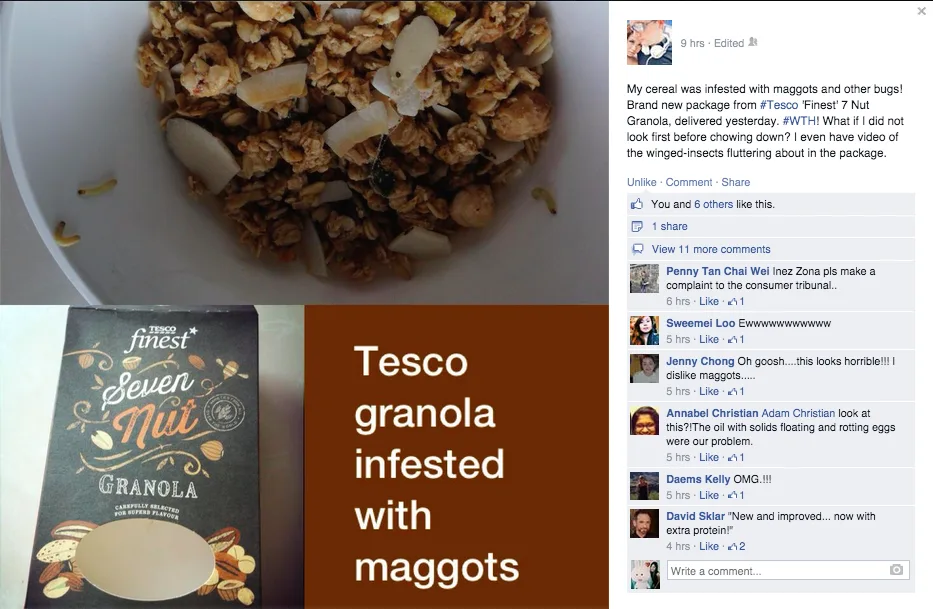This screenshot has width=933, height=609.
Task: Click the Comment action under the post
Action: tap(688, 182)
